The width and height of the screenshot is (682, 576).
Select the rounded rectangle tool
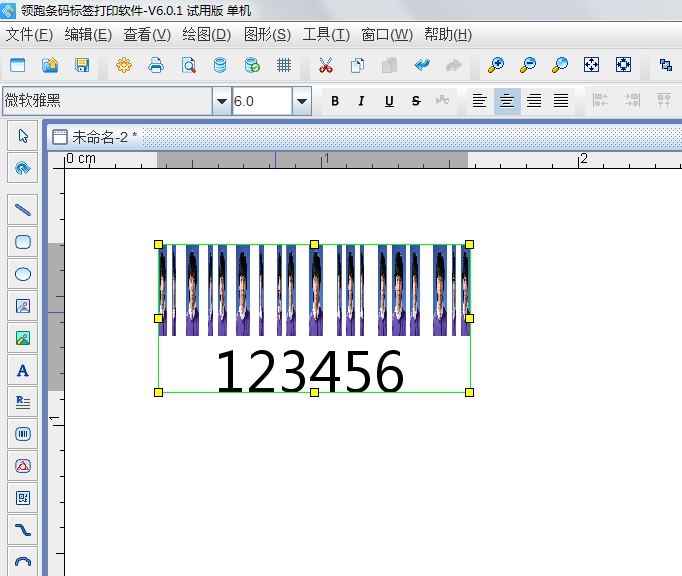click(23, 242)
